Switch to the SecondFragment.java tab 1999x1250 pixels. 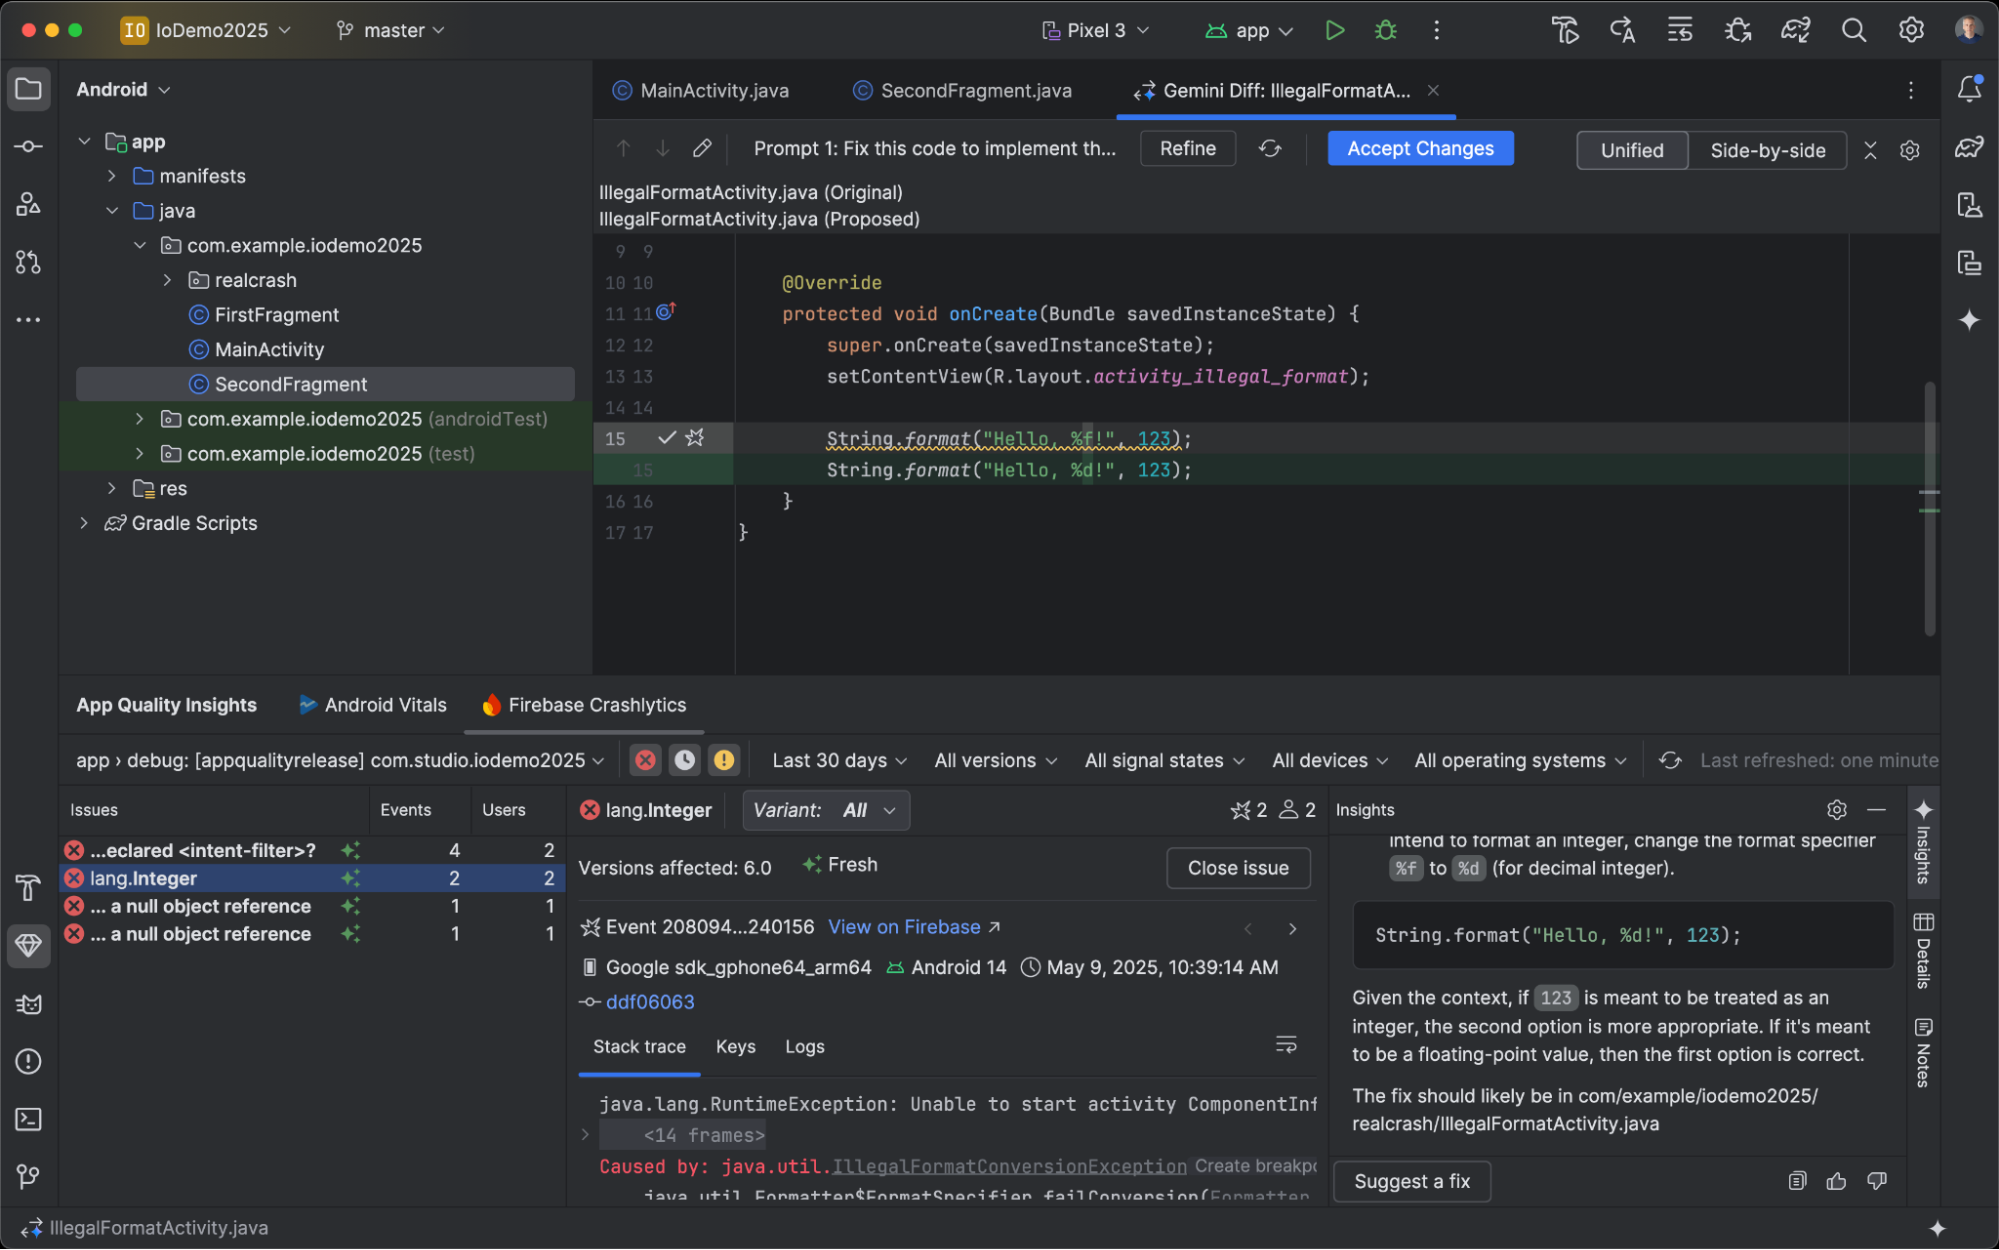point(975,90)
